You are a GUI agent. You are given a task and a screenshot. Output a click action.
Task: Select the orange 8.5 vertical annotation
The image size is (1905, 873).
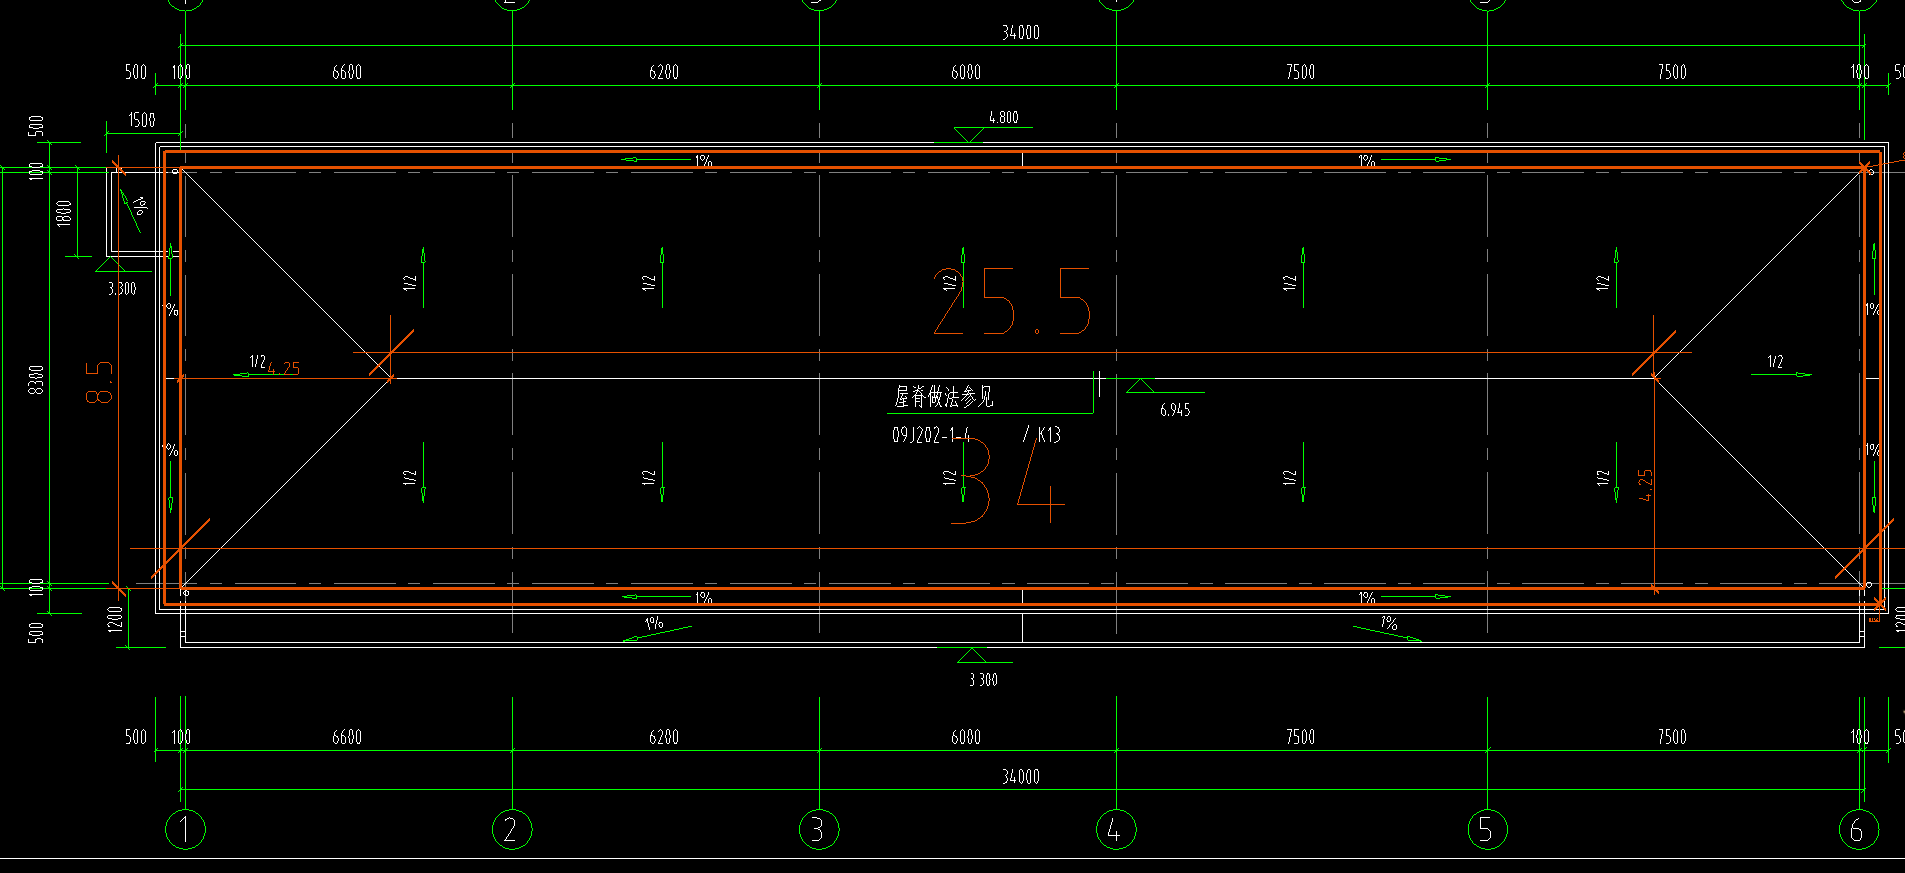point(100,382)
